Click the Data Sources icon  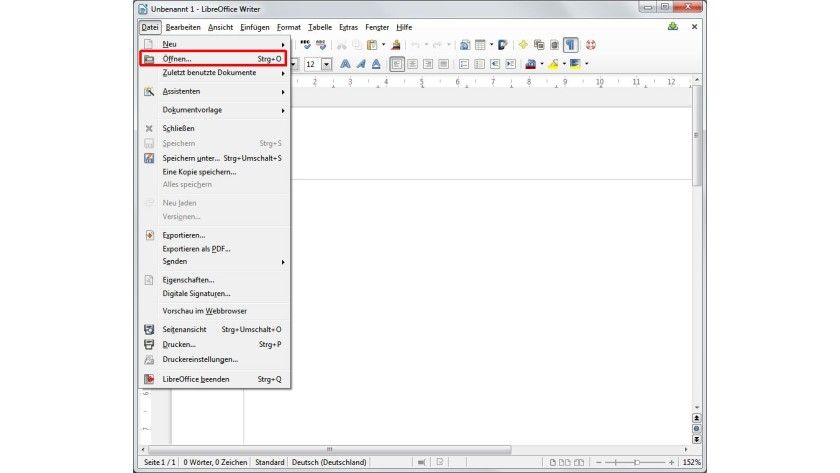(554, 45)
